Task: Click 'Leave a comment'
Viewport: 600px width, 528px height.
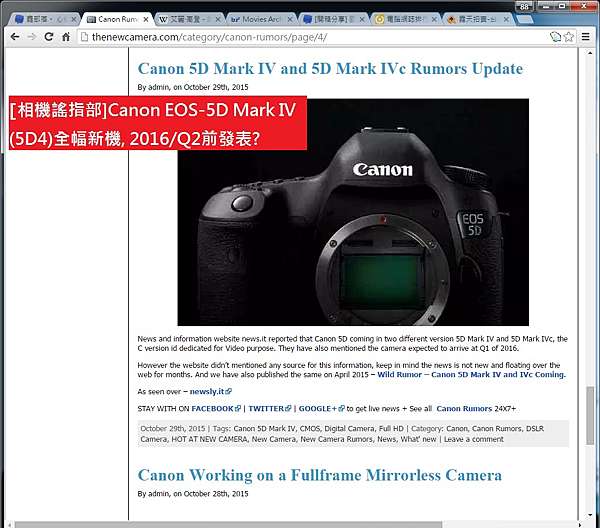Action: click(474, 439)
